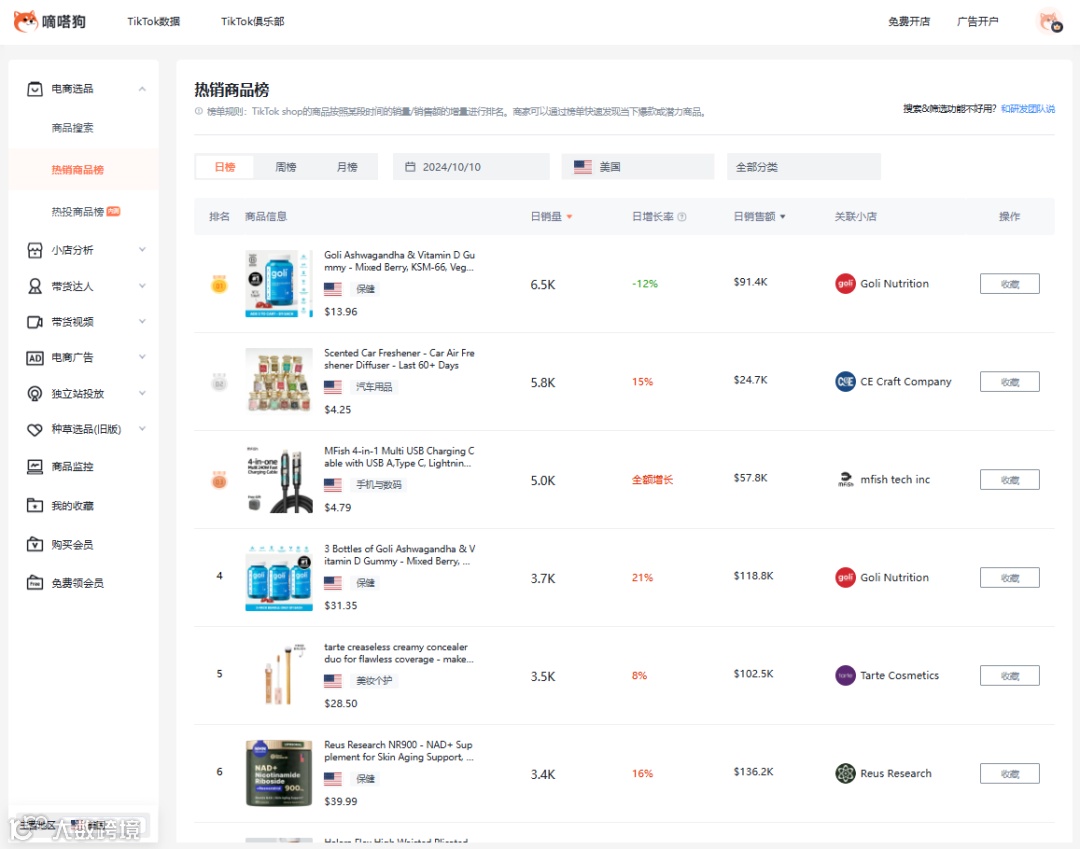This screenshot has width=1080, height=849.
Task: Switch to the 月榜 tab
Action: click(347, 167)
